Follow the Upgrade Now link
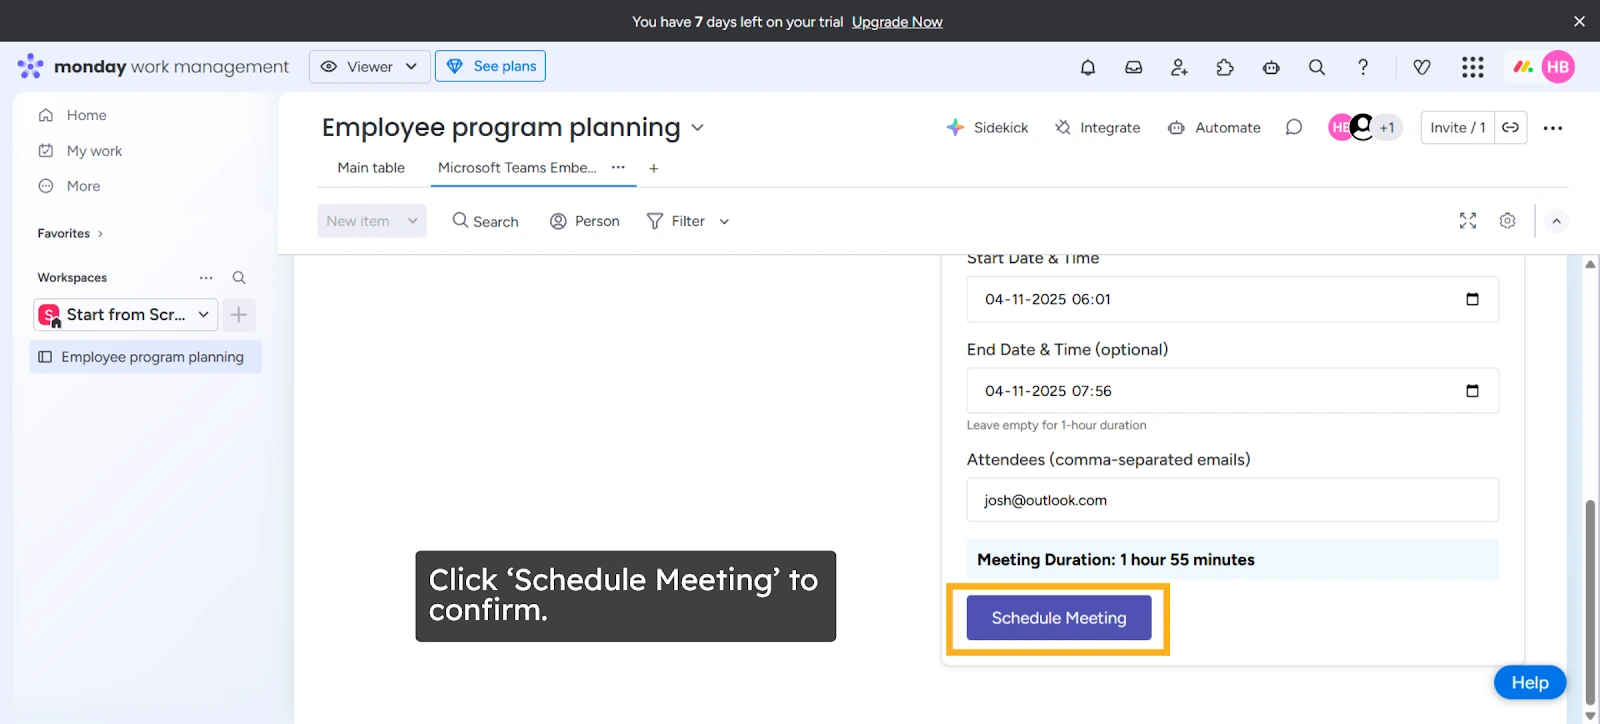The height and width of the screenshot is (724, 1600). [x=897, y=22]
